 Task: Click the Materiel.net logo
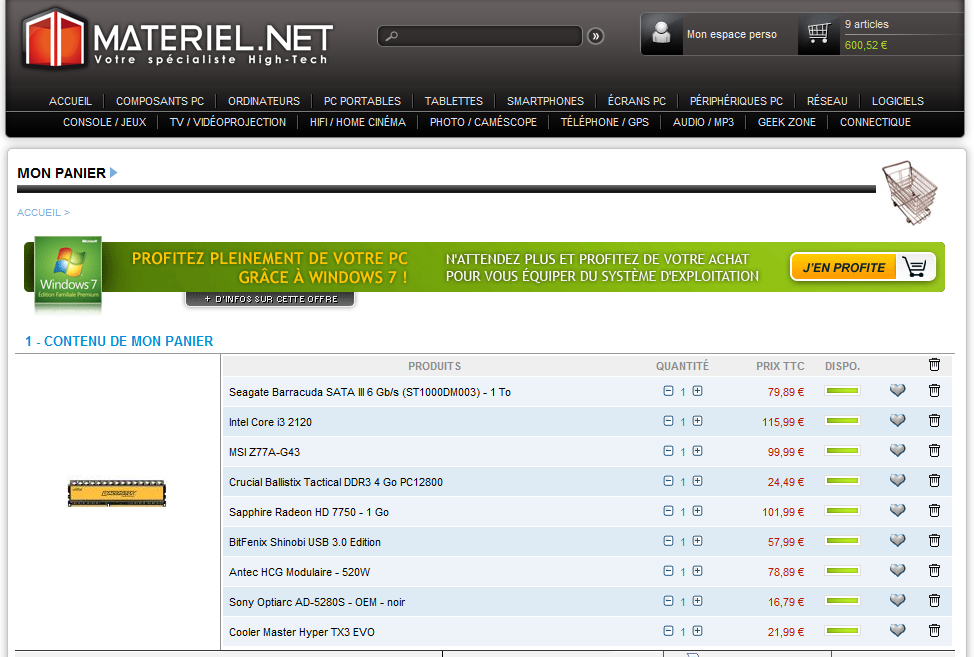(x=178, y=40)
